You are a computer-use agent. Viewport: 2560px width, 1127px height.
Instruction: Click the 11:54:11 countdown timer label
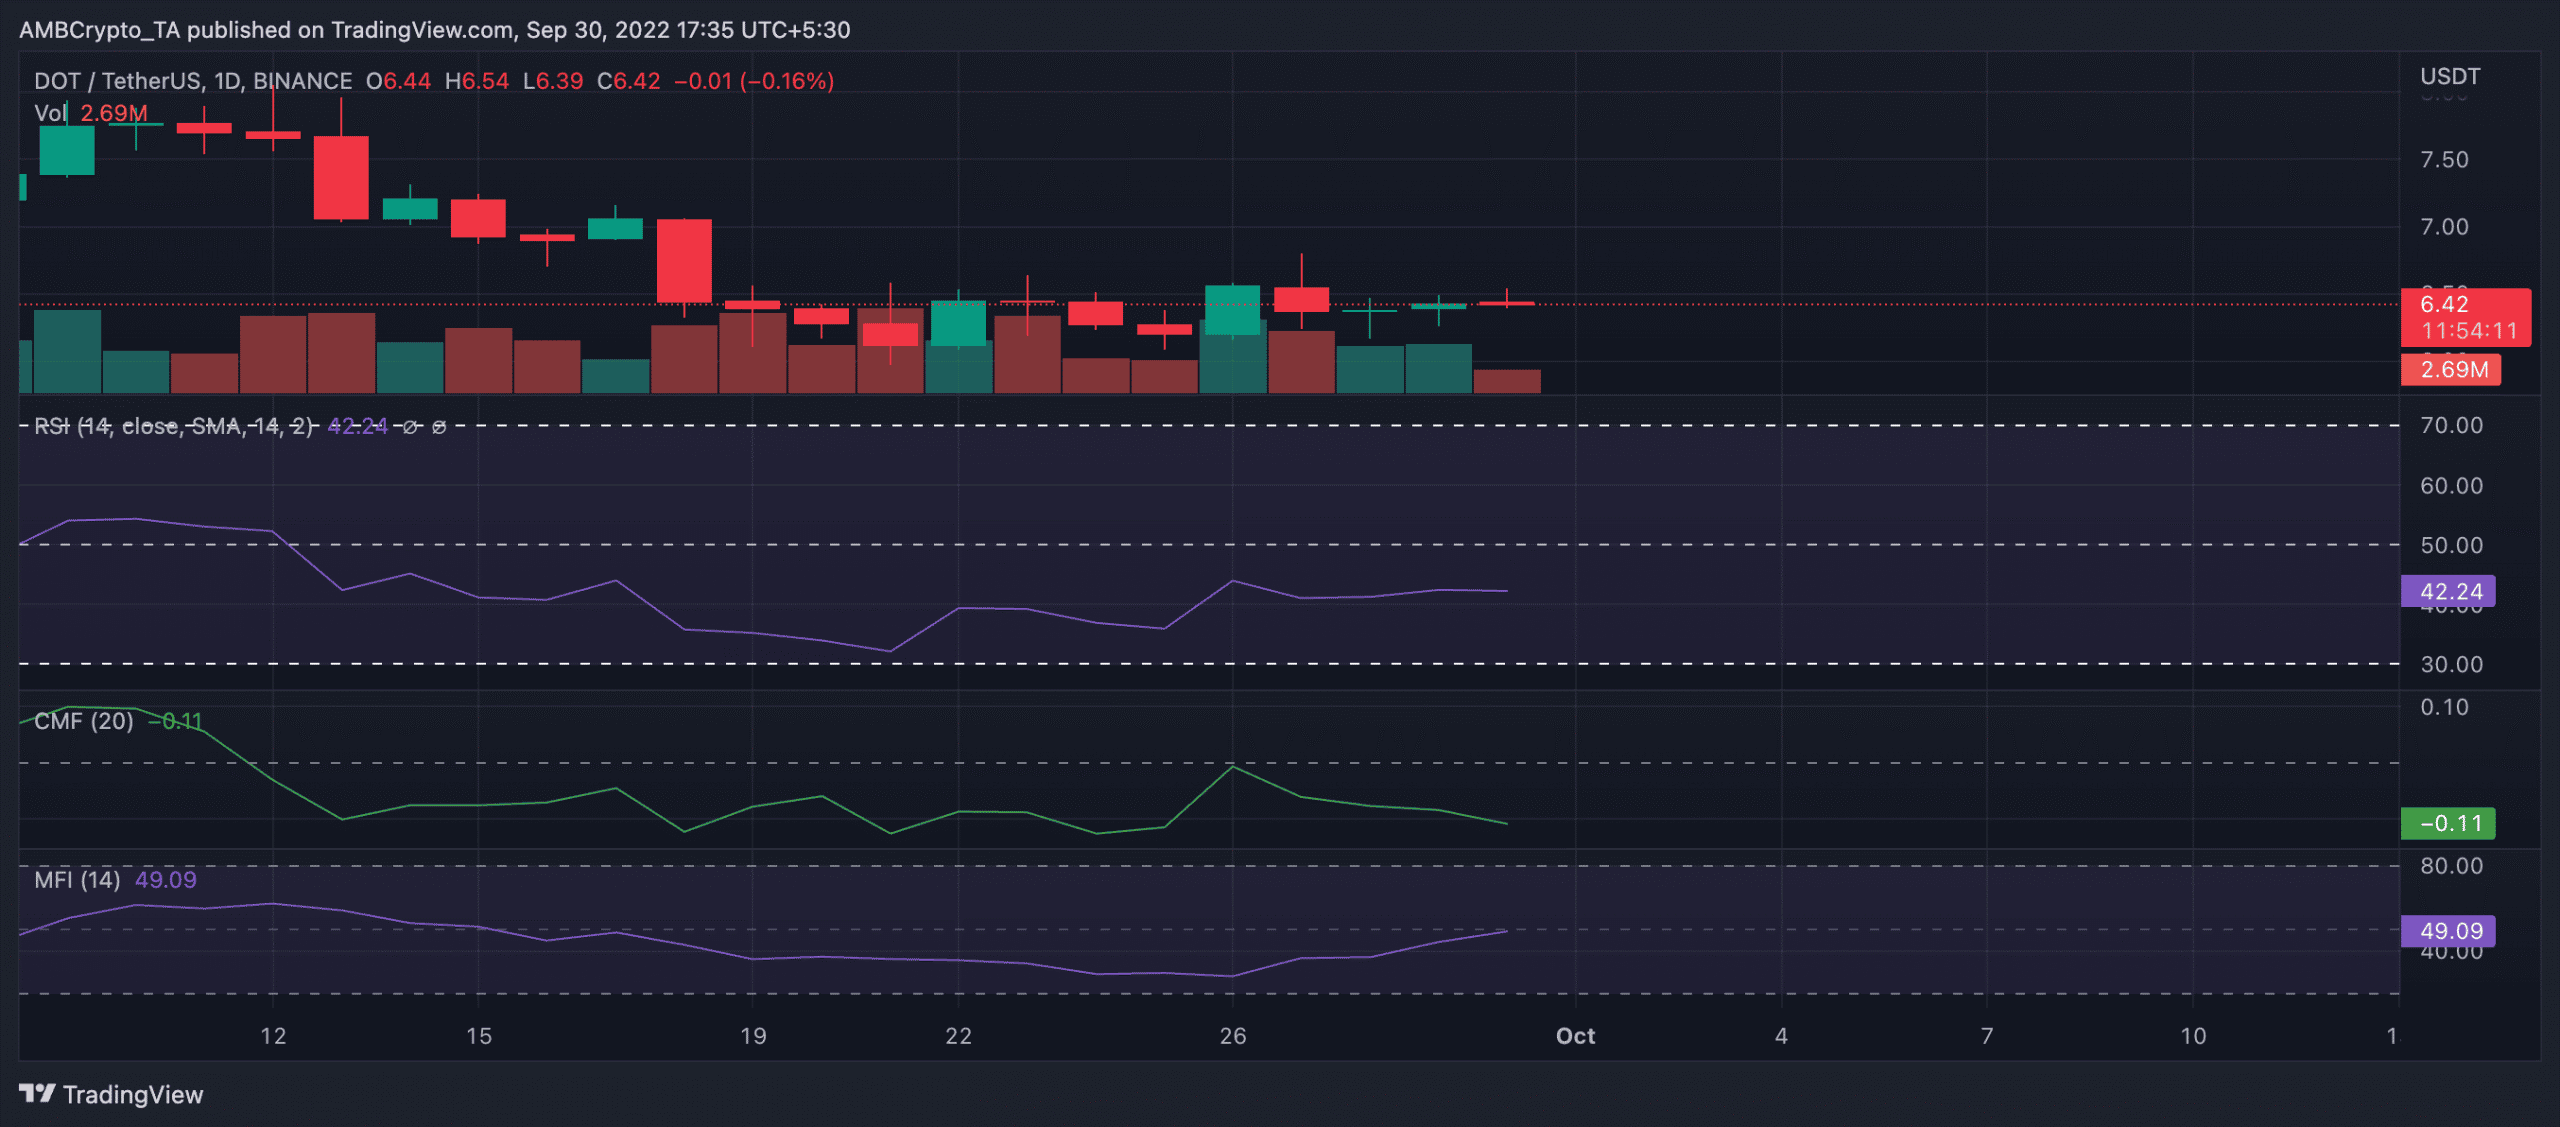coord(2469,331)
